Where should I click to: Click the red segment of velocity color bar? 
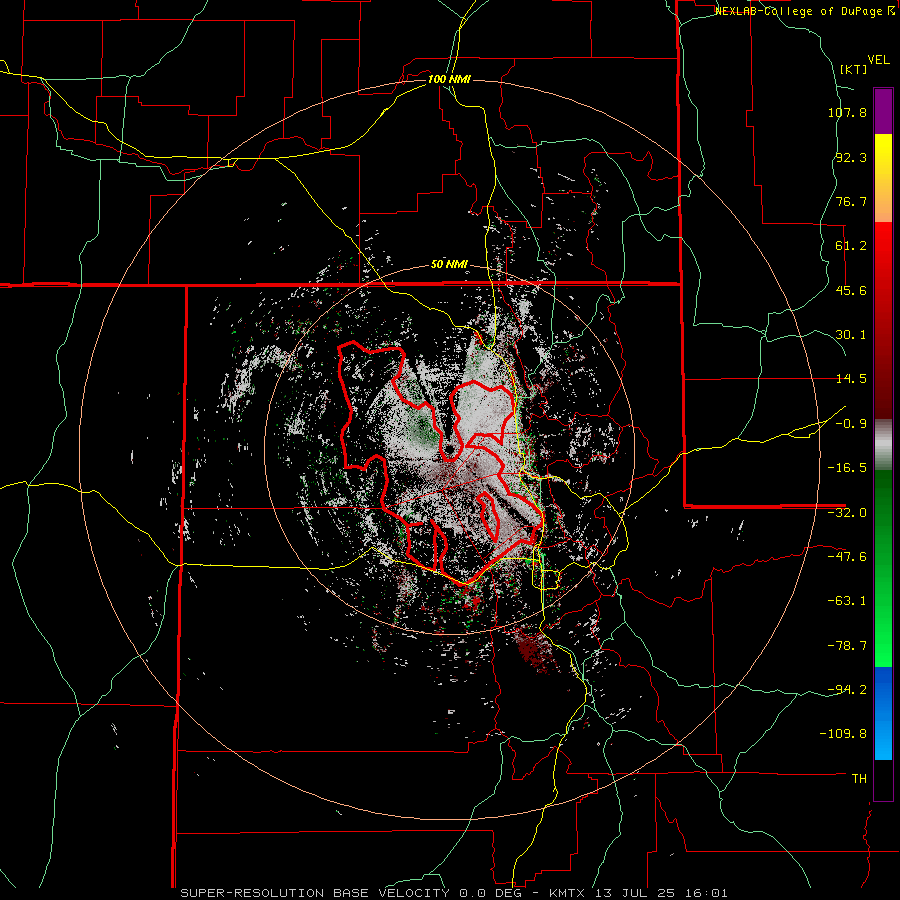click(883, 320)
